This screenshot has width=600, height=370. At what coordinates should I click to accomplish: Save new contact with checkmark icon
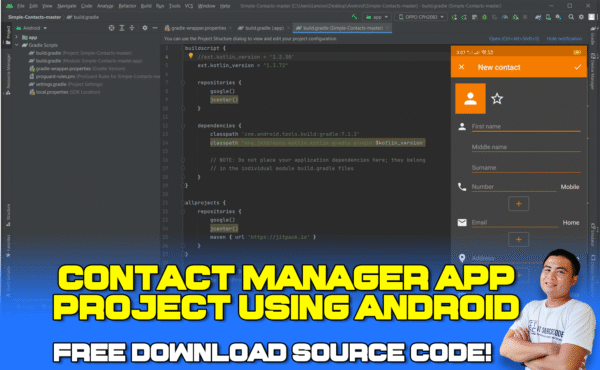click(577, 67)
